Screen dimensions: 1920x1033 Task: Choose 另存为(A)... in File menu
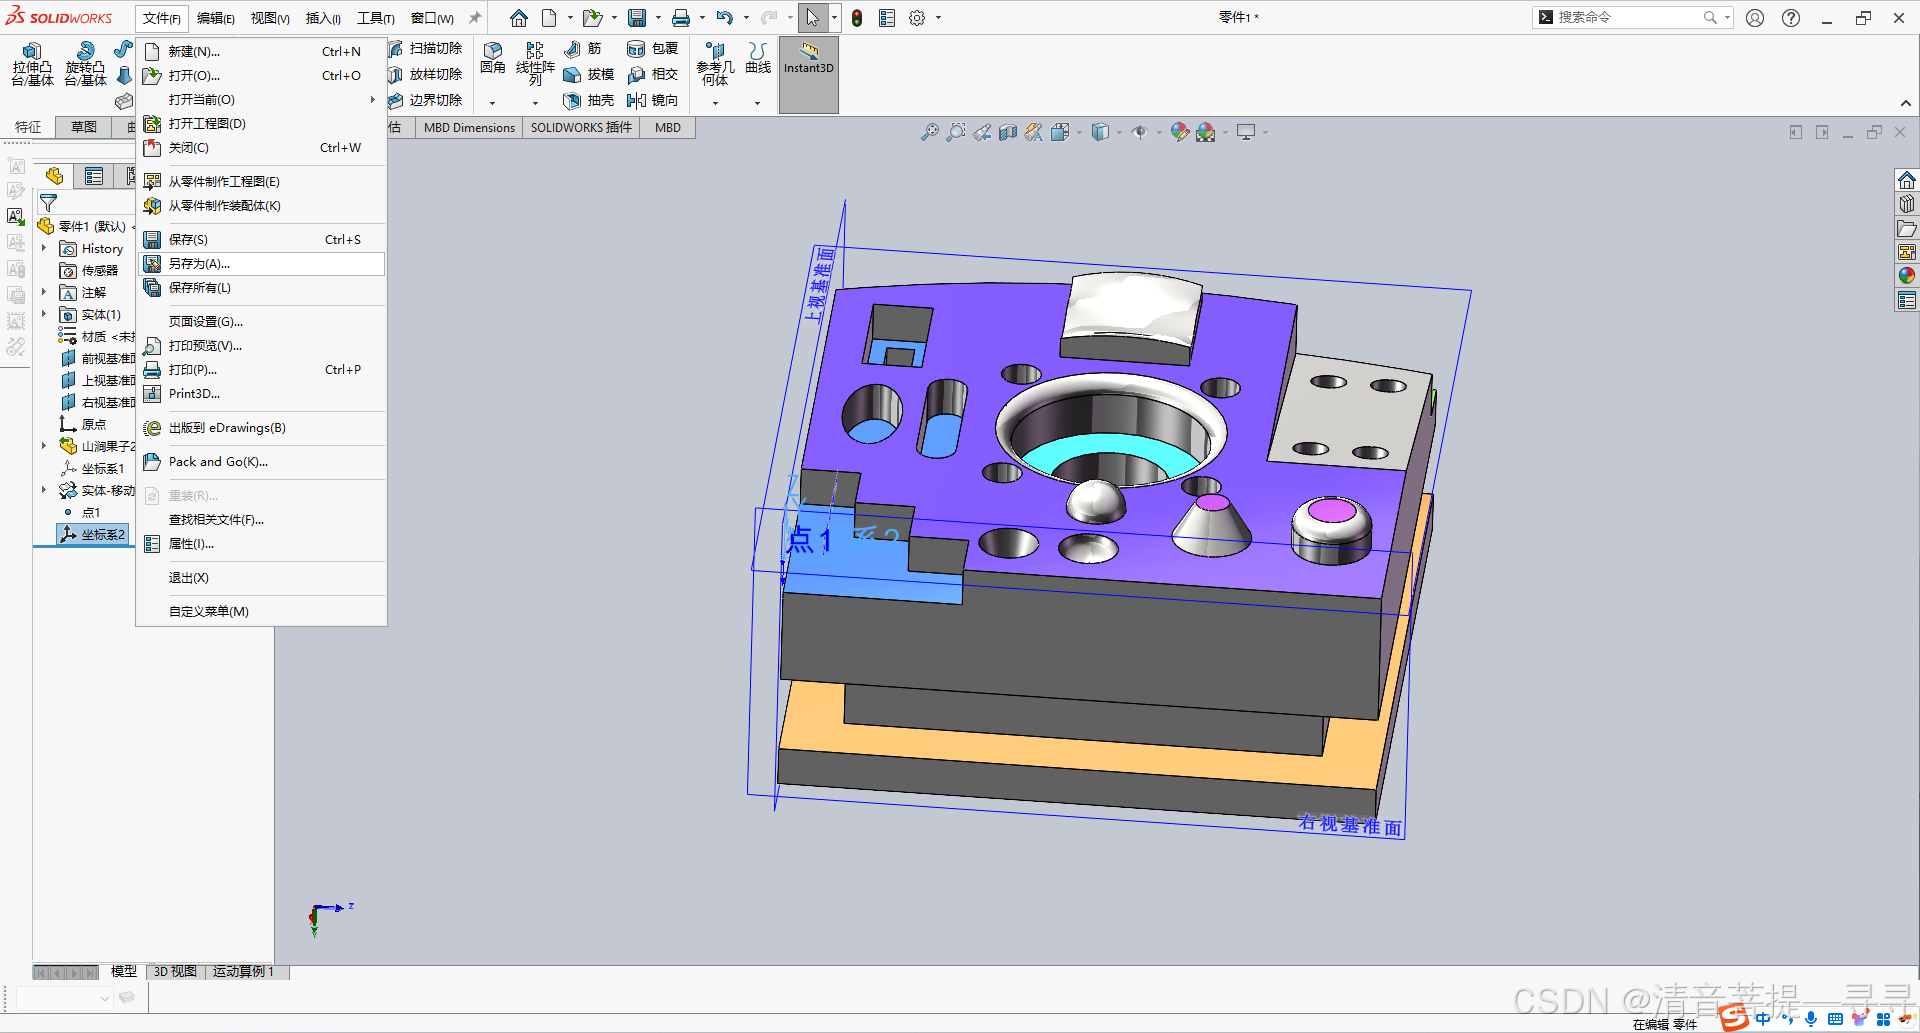click(262, 264)
